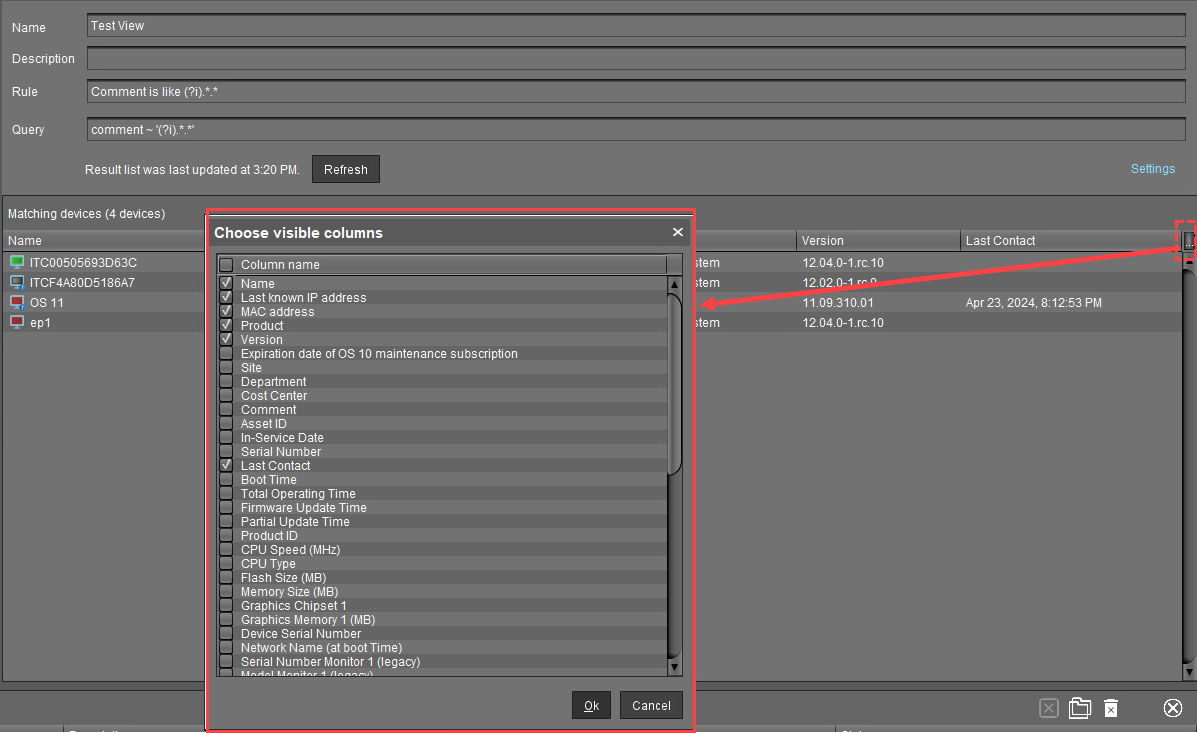Uncheck the Name column checkbox
Image resolution: width=1197 pixels, height=733 pixels.
tap(227, 283)
